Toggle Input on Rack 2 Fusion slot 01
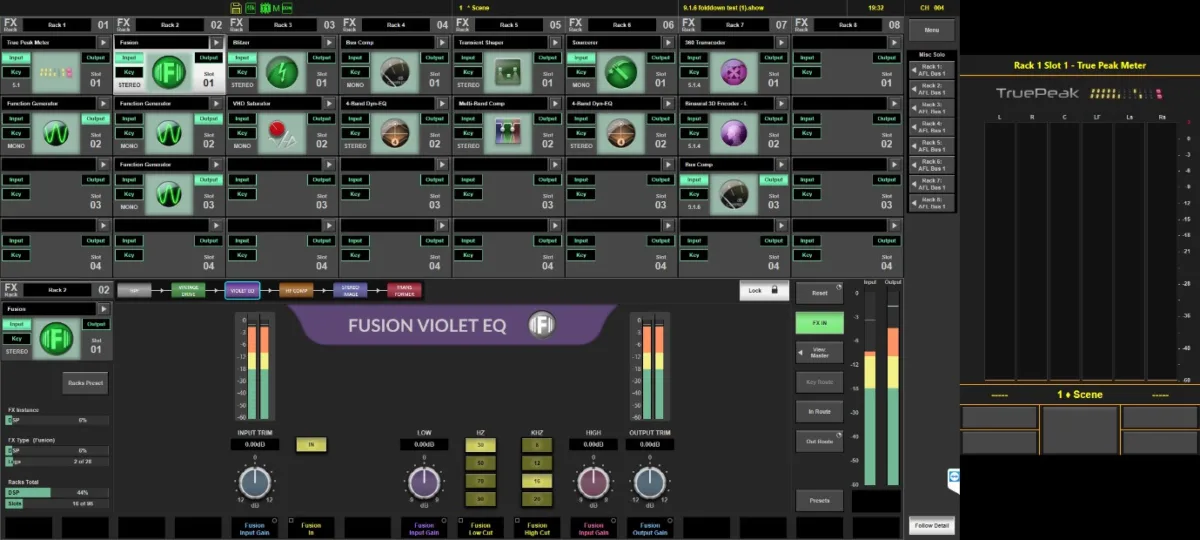Screen dimensions: 1200x540 click(129, 58)
